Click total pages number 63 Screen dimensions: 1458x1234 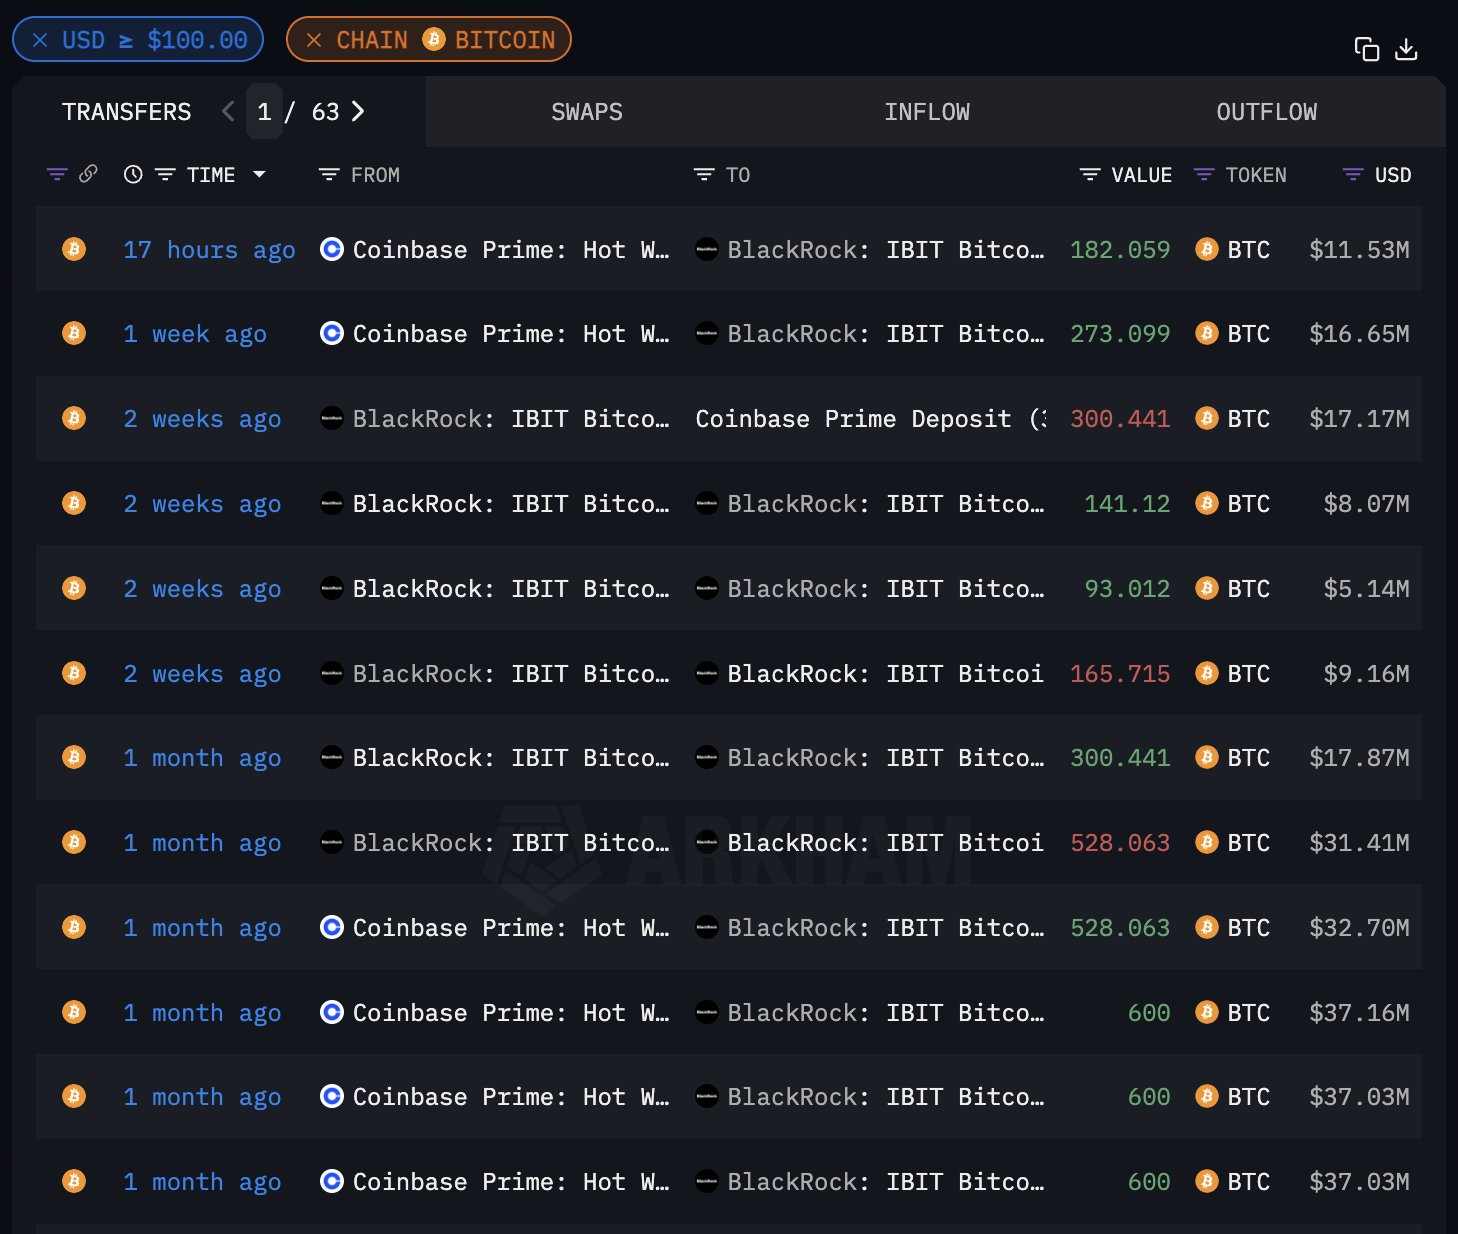pos(325,111)
